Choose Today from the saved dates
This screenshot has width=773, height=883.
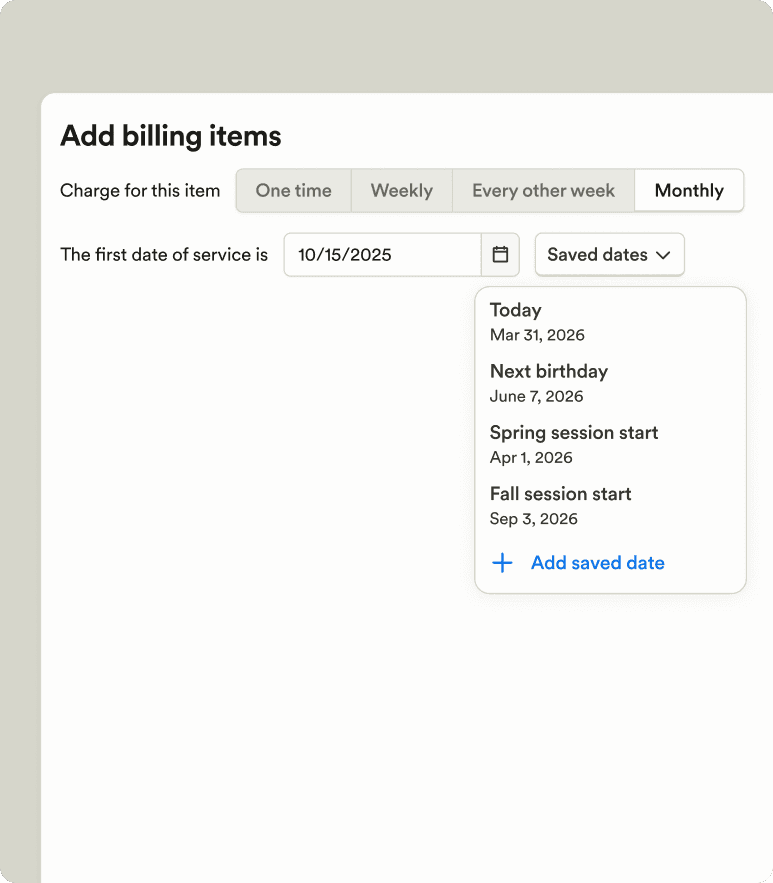[516, 310]
